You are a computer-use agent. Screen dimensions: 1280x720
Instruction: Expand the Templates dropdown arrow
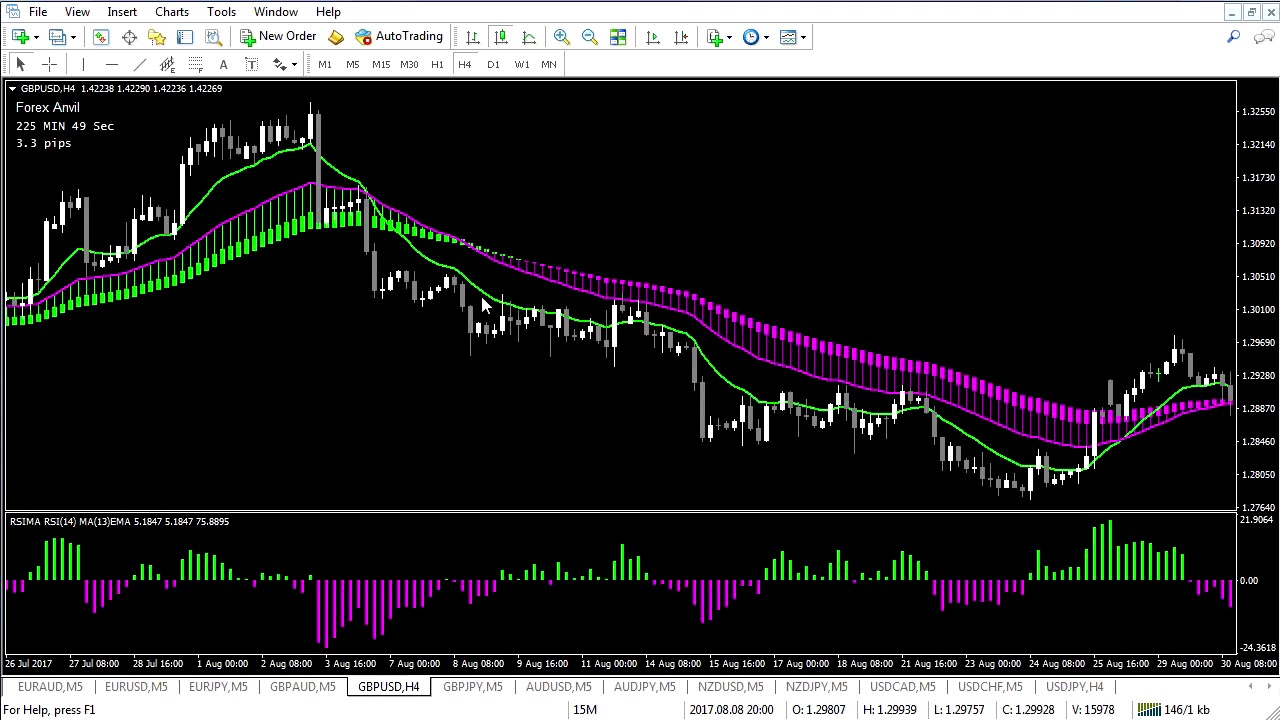click(x=803, y=37)
